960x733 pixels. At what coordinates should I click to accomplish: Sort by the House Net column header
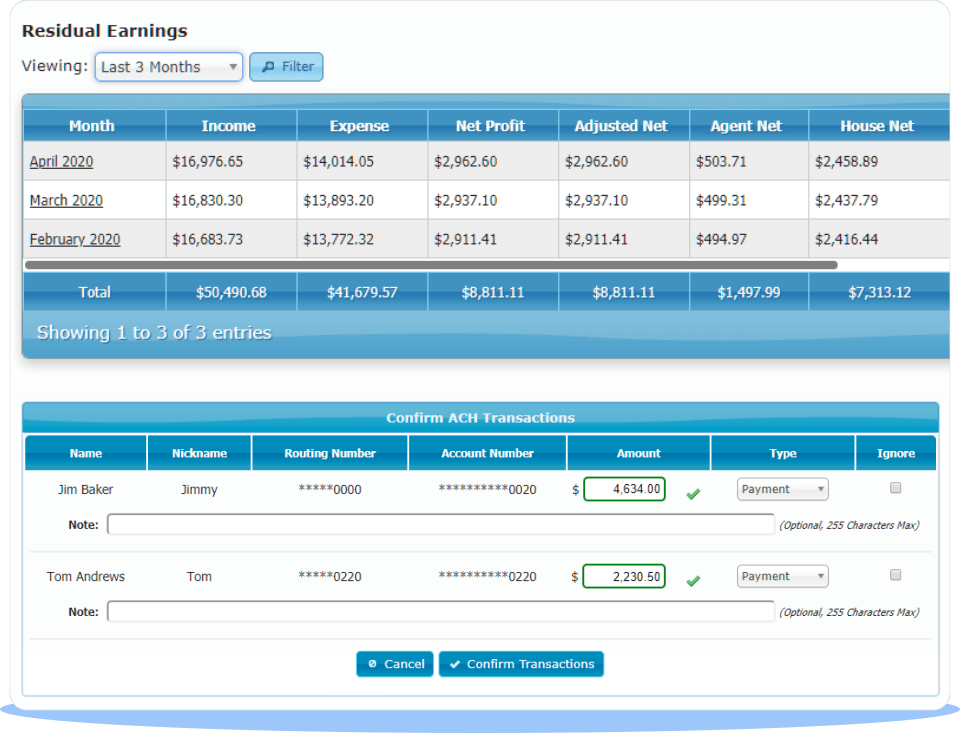coord(879,126)
